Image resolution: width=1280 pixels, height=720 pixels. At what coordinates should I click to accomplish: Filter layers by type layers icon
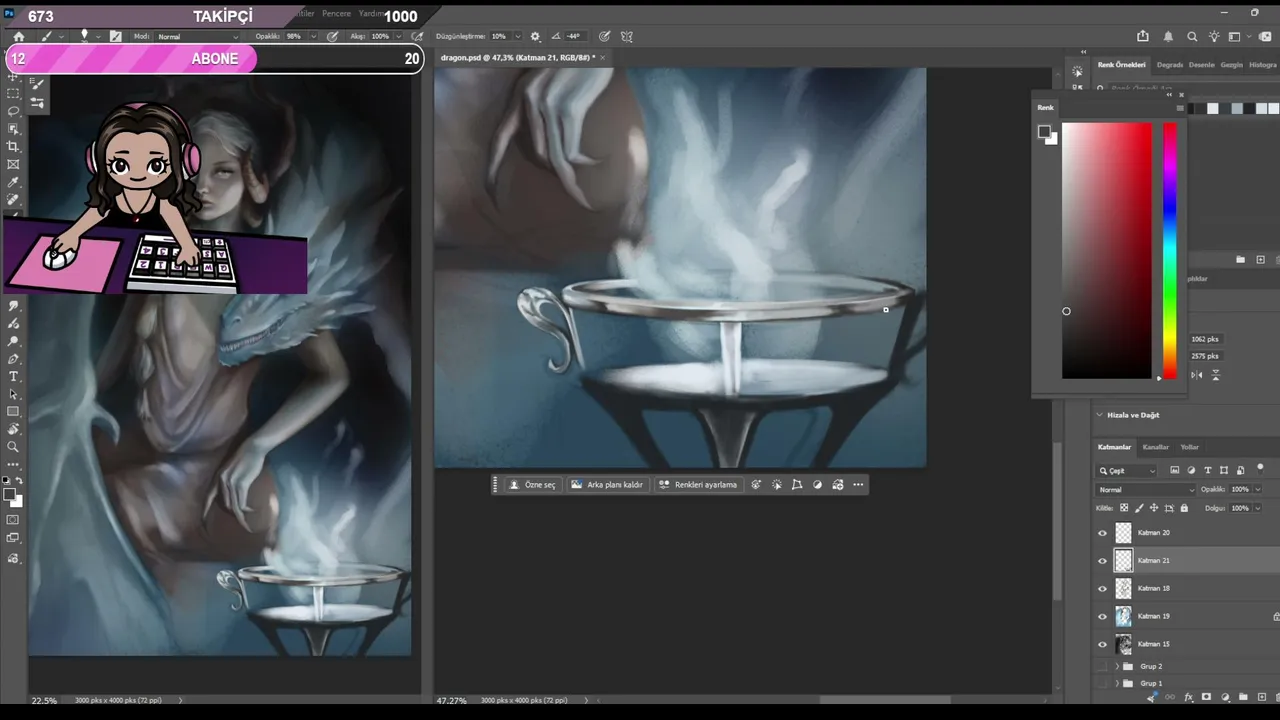(x=1208, y=470)
